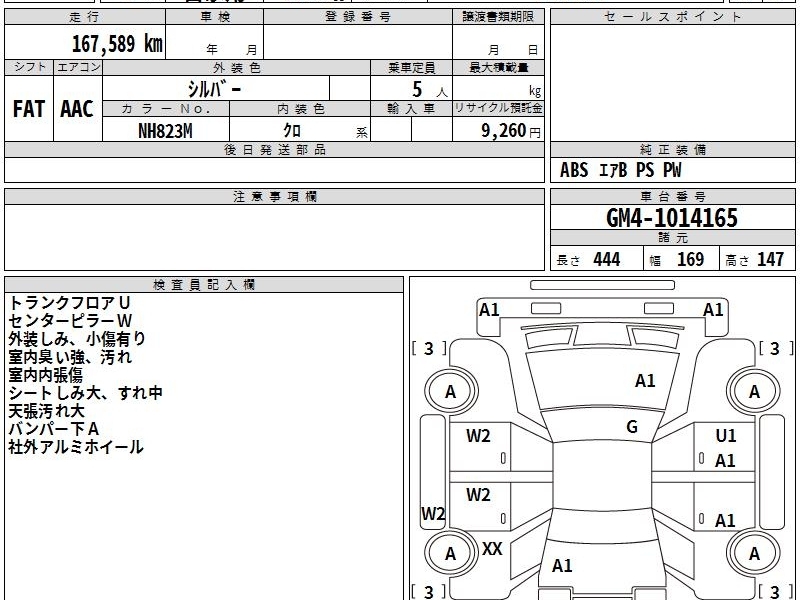The height and width of the screenshot is (600, 800).
Task: Select the exterior color シルバー
Action: point(214,89)
